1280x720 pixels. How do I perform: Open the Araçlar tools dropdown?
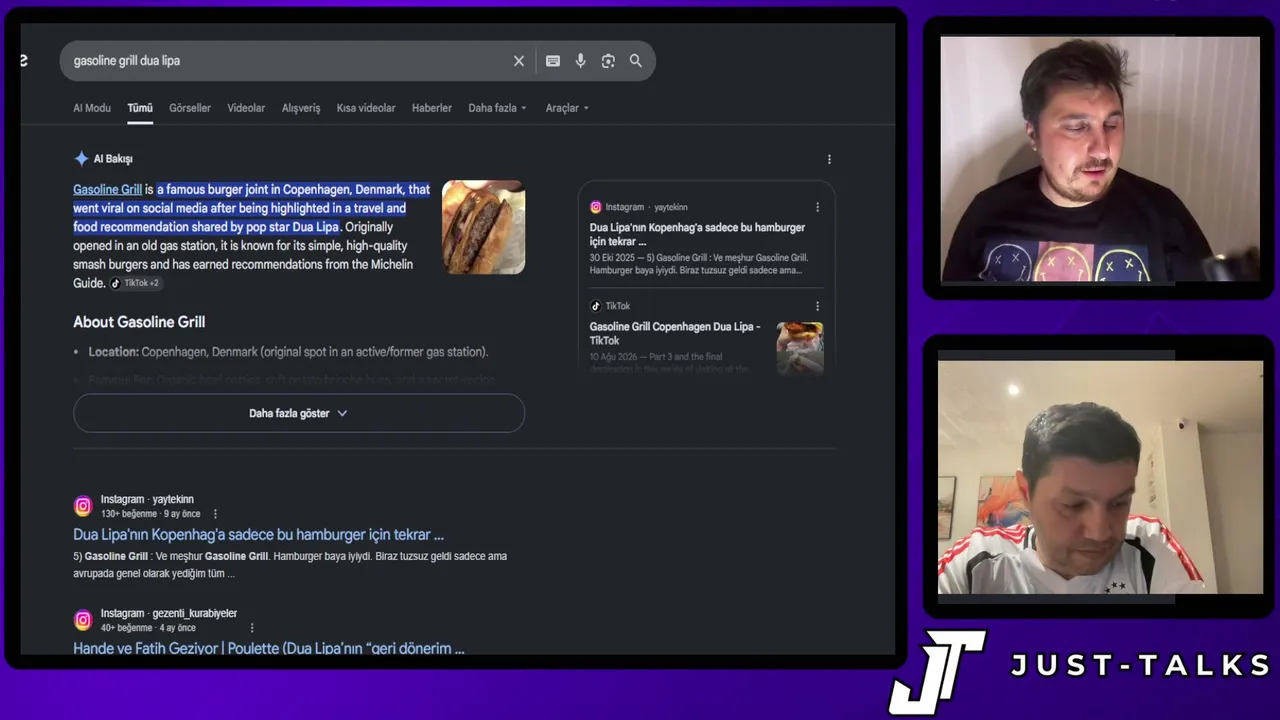coord(567,108)
